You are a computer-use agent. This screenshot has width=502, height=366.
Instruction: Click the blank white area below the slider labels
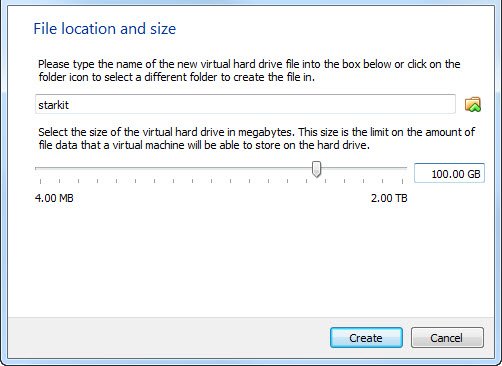251,260
